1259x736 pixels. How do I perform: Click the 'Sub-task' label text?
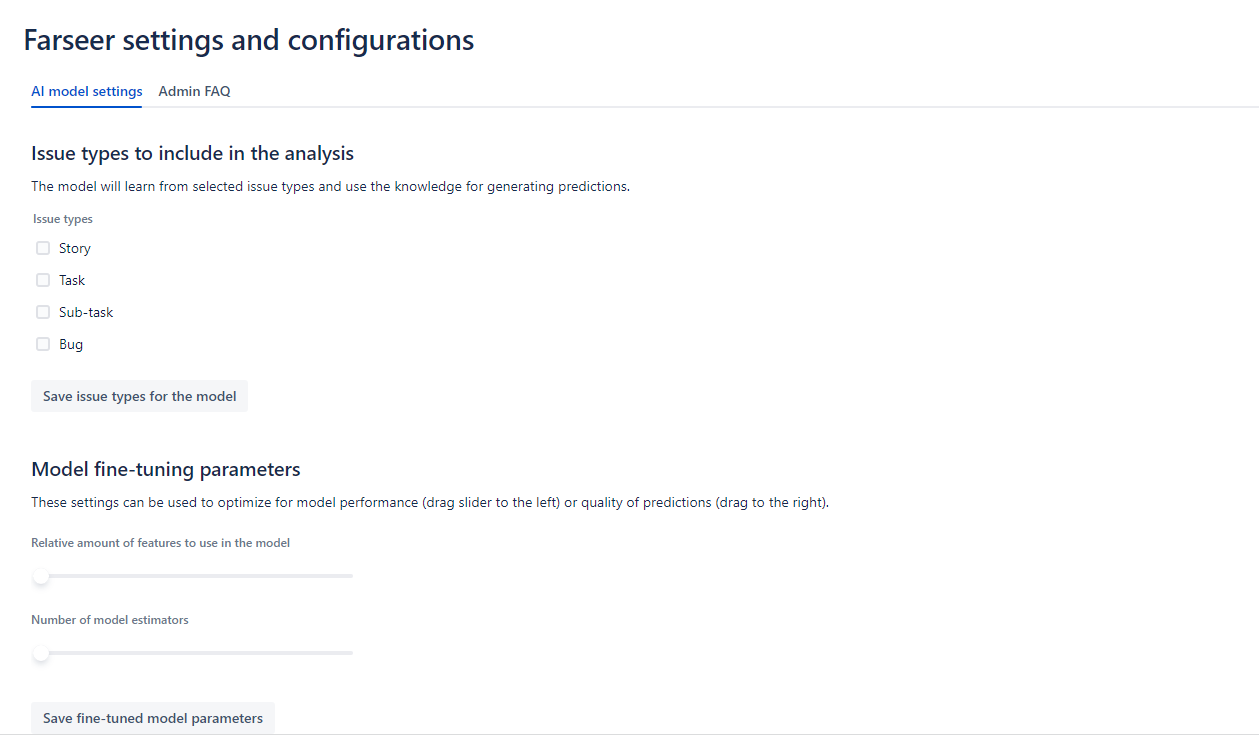coord(86,312)
